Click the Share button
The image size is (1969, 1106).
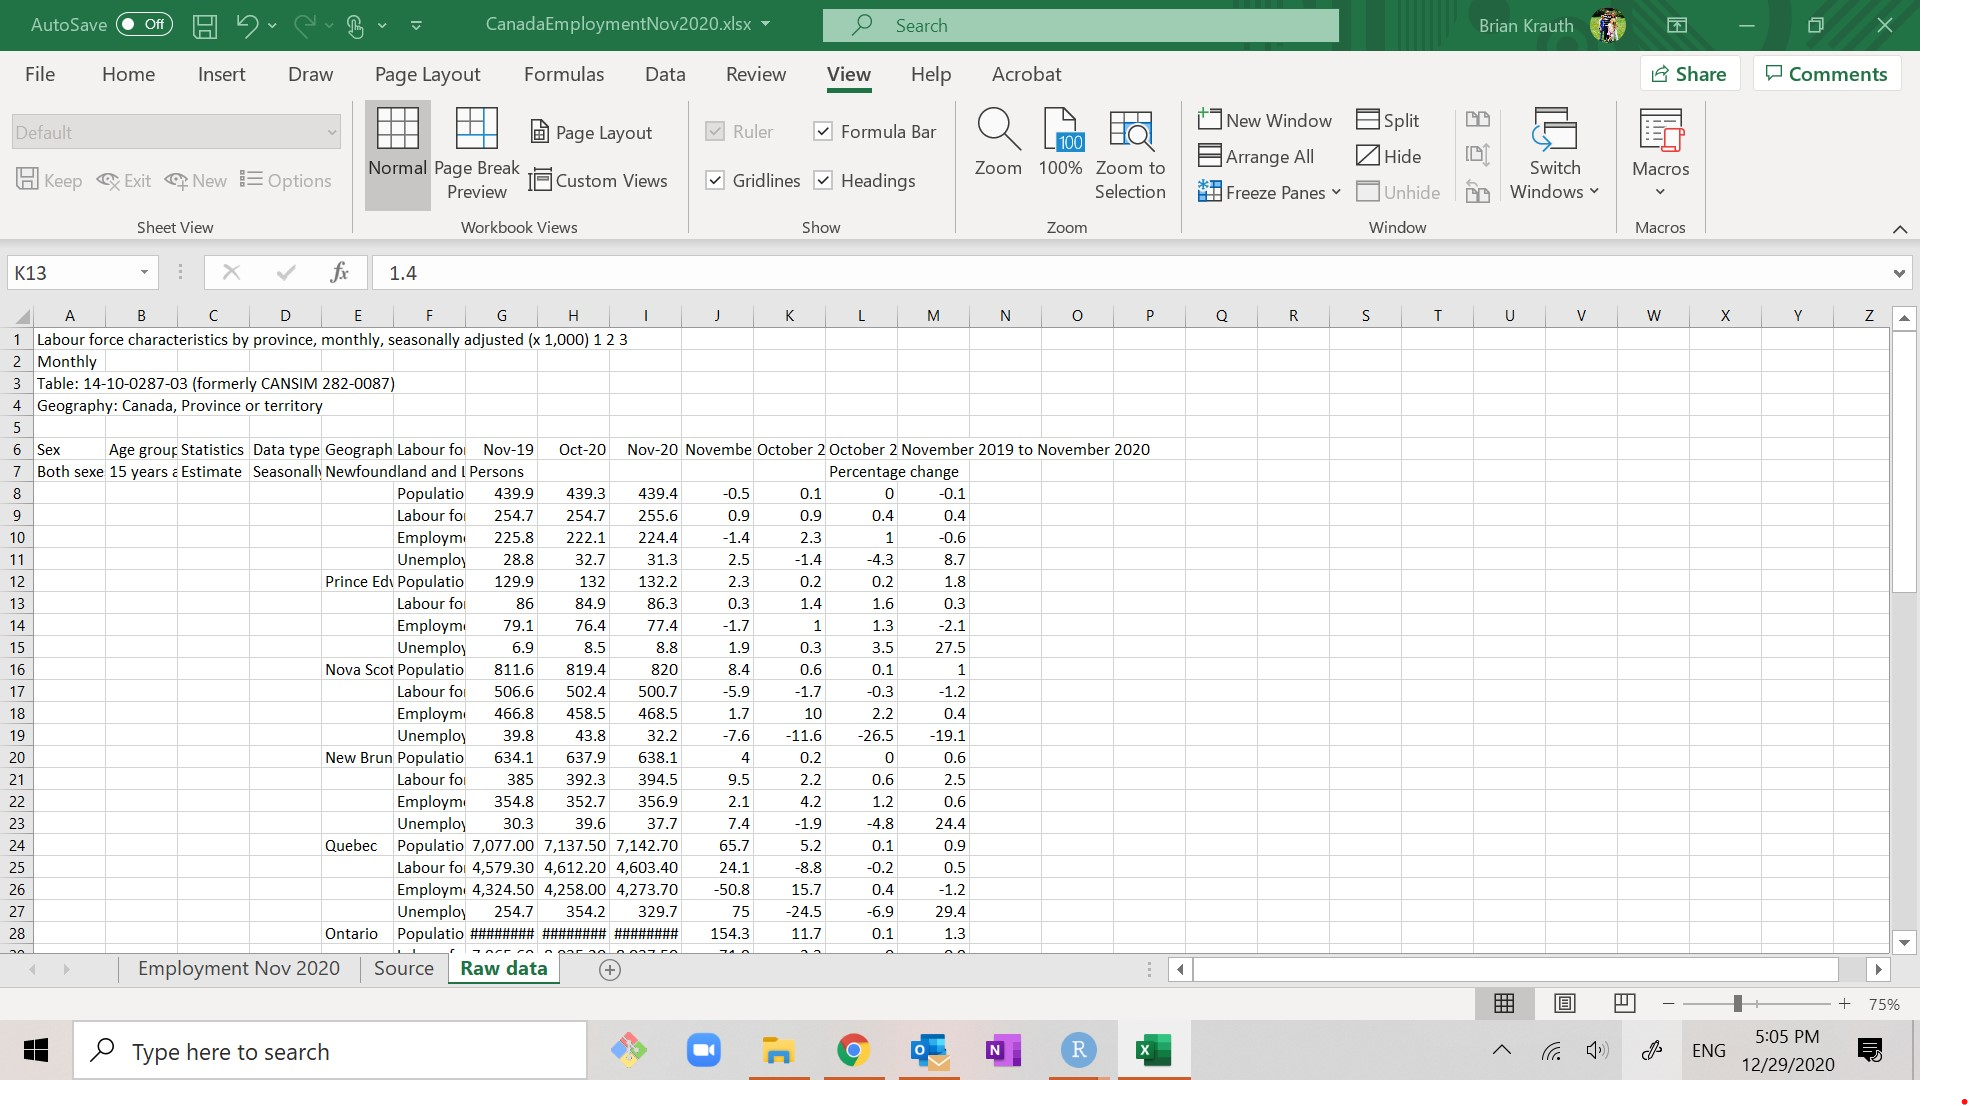coord(1688,73)
